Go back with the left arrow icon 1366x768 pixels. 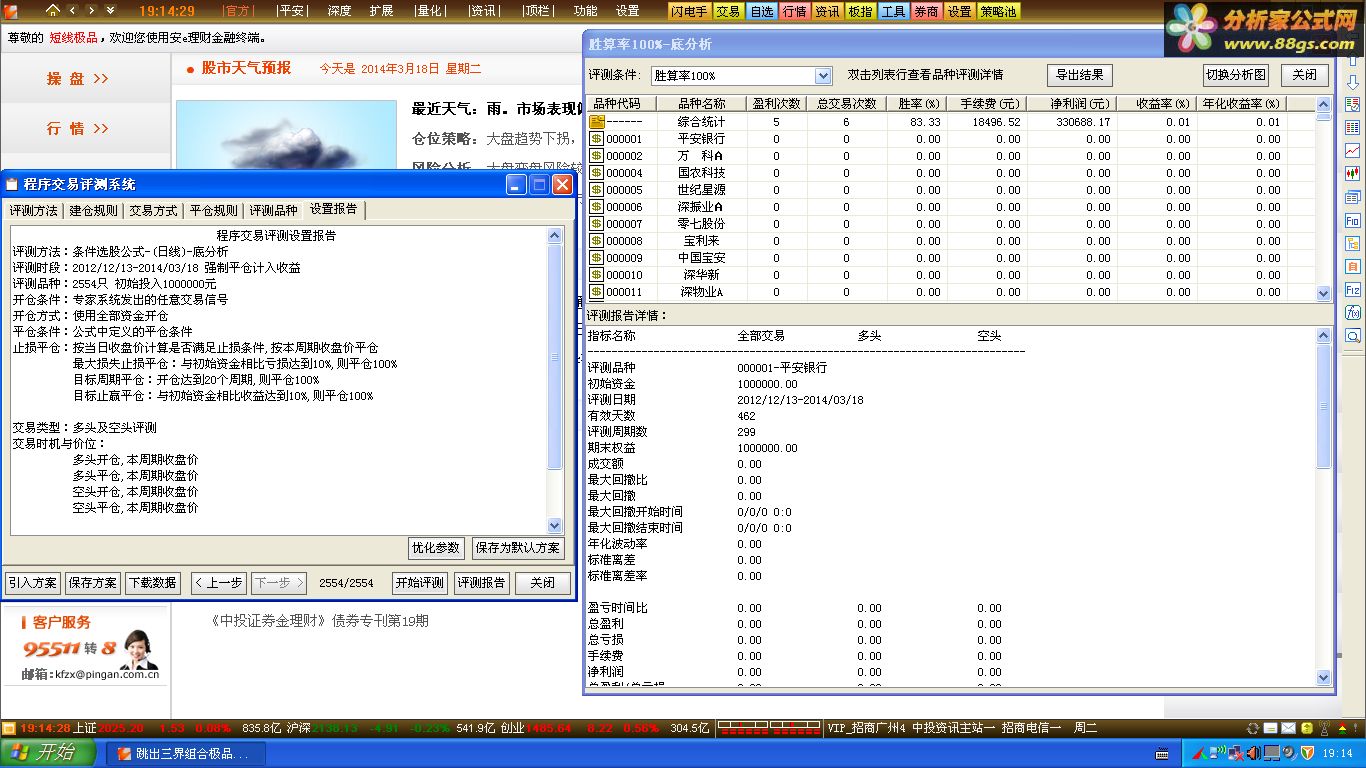point(72,11)
